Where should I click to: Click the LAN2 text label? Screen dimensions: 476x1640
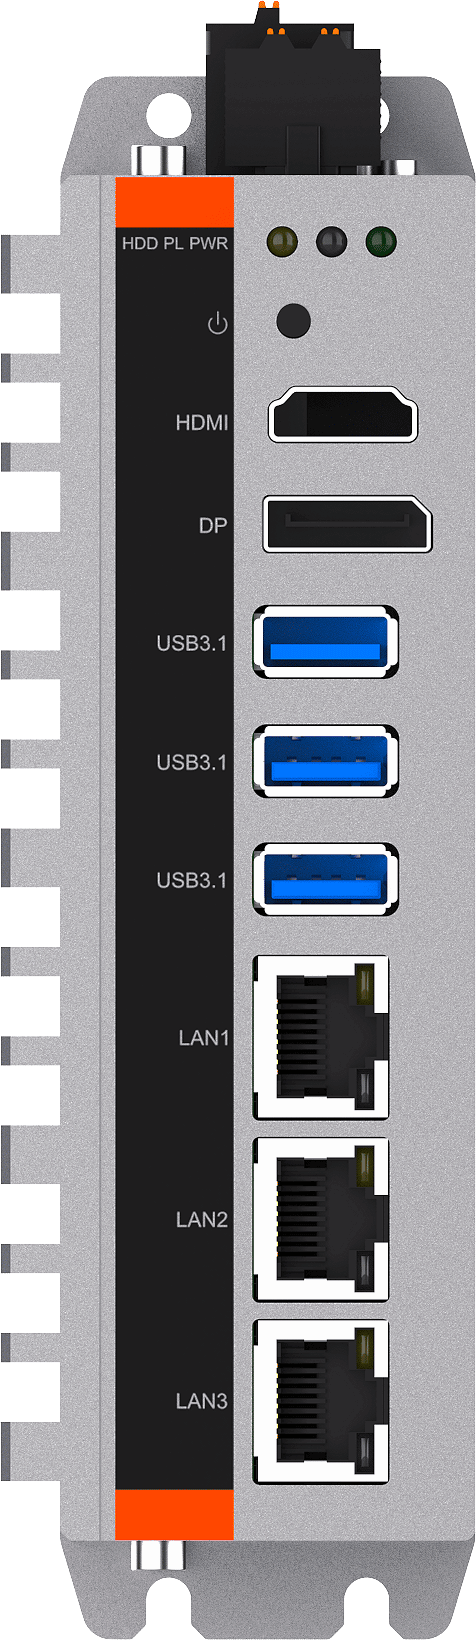pos(202,1219)
